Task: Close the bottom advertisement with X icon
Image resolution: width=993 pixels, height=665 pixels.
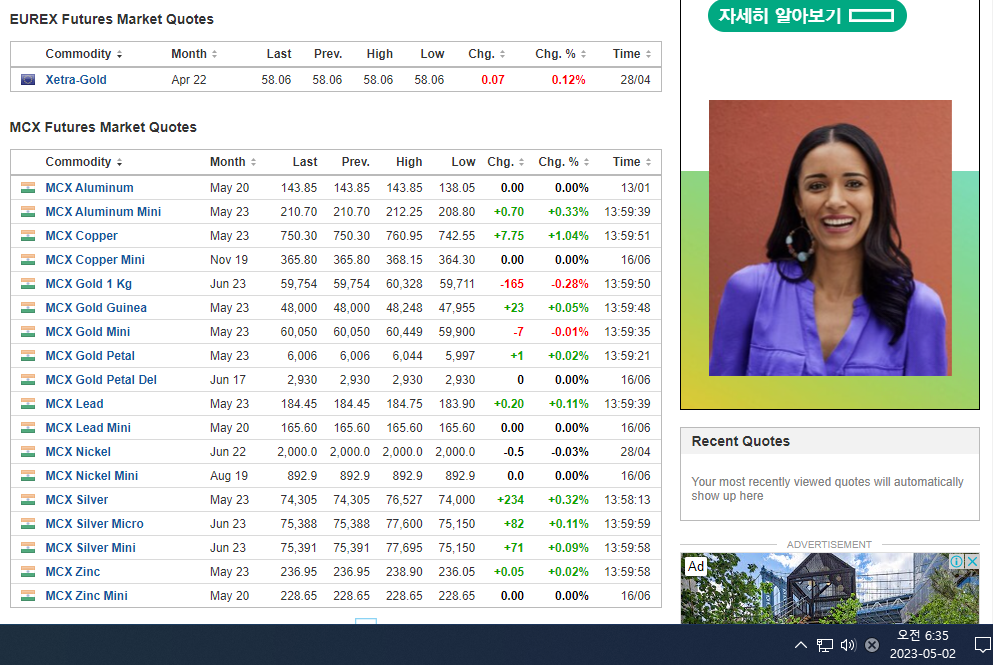Action: point(973,562)
